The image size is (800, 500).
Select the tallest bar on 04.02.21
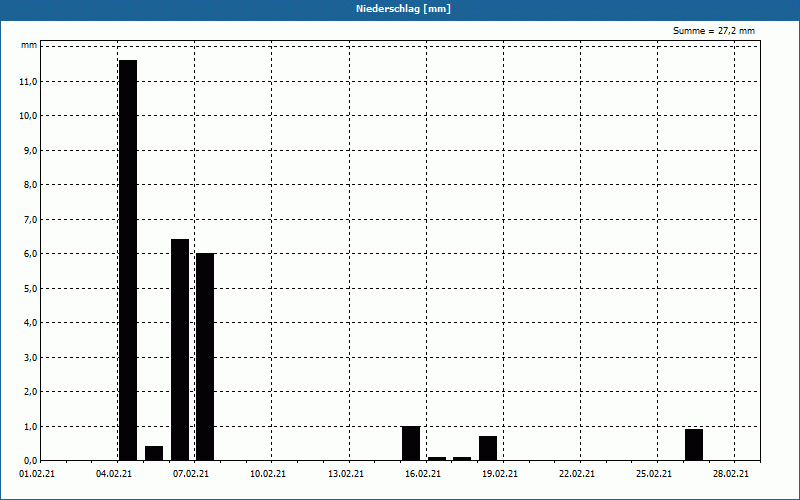pyautogui.click(x=128, y=260)
